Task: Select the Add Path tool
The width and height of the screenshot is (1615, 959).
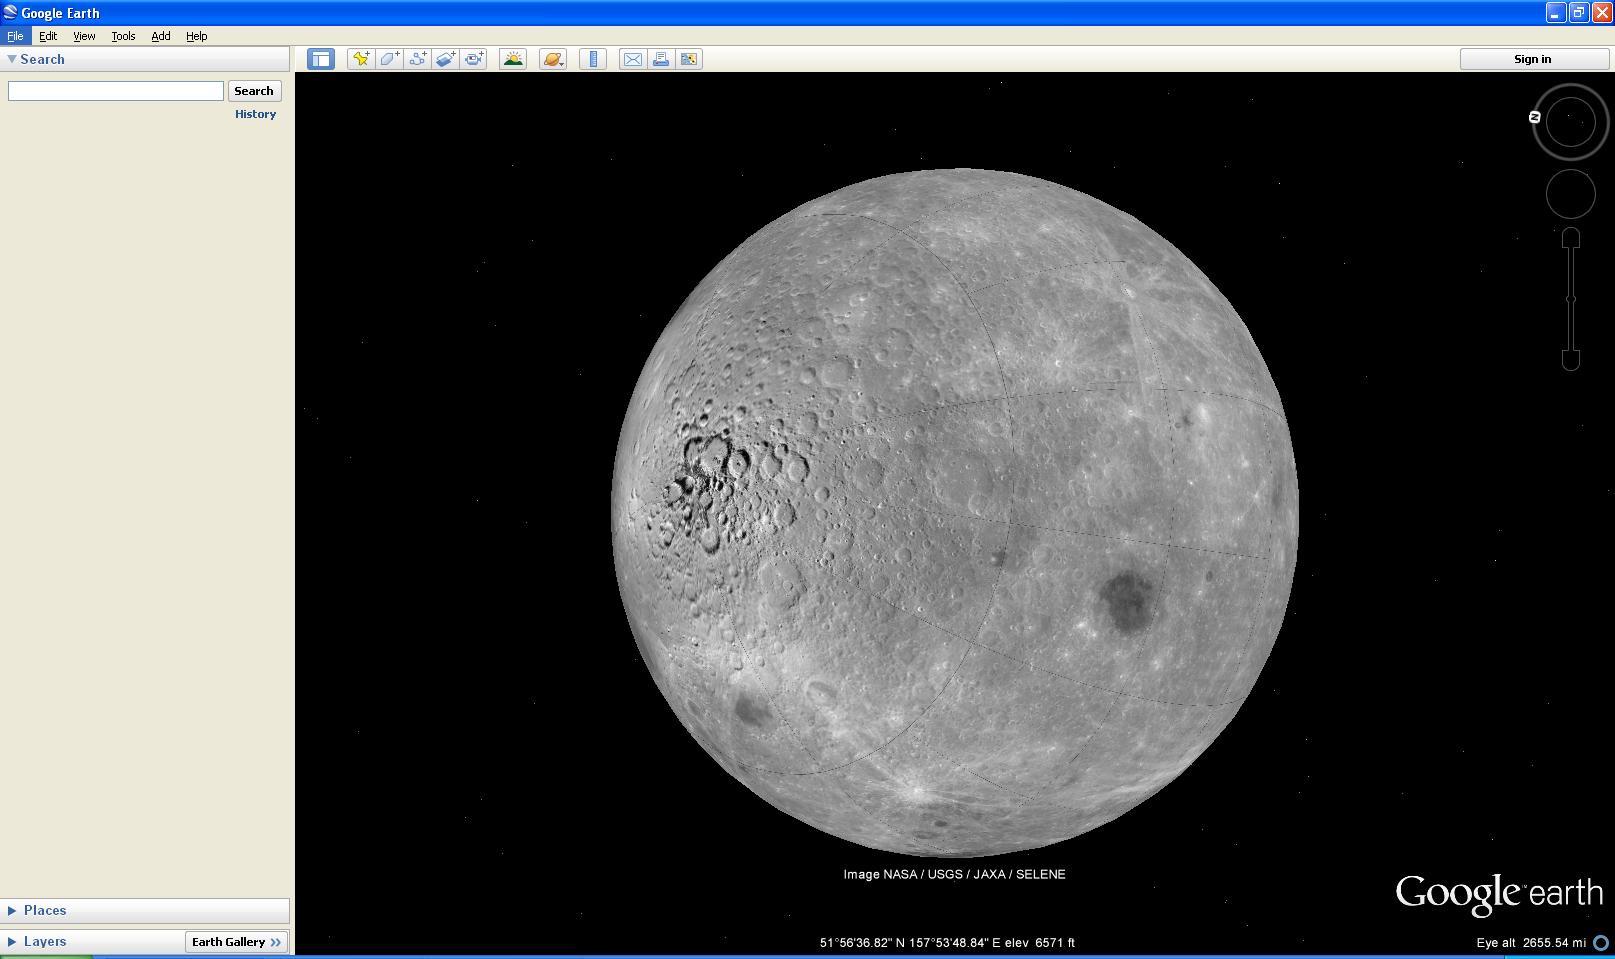Action: point(418,59)
